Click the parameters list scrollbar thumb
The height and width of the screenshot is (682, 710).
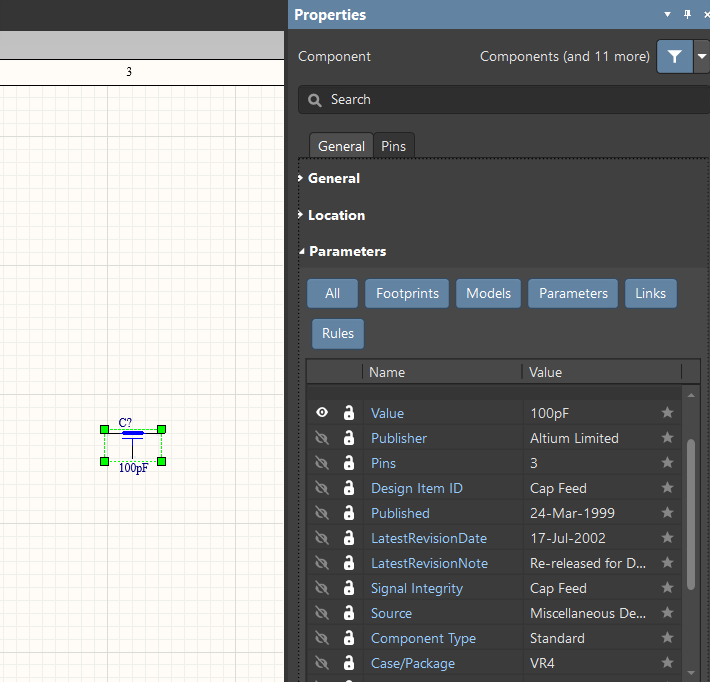pyautogui.click(x=691, y=514)
